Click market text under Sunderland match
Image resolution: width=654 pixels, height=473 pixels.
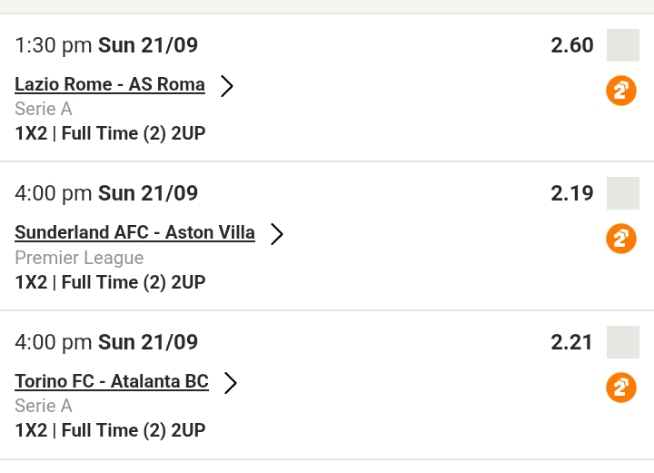[x=110, y=282]
